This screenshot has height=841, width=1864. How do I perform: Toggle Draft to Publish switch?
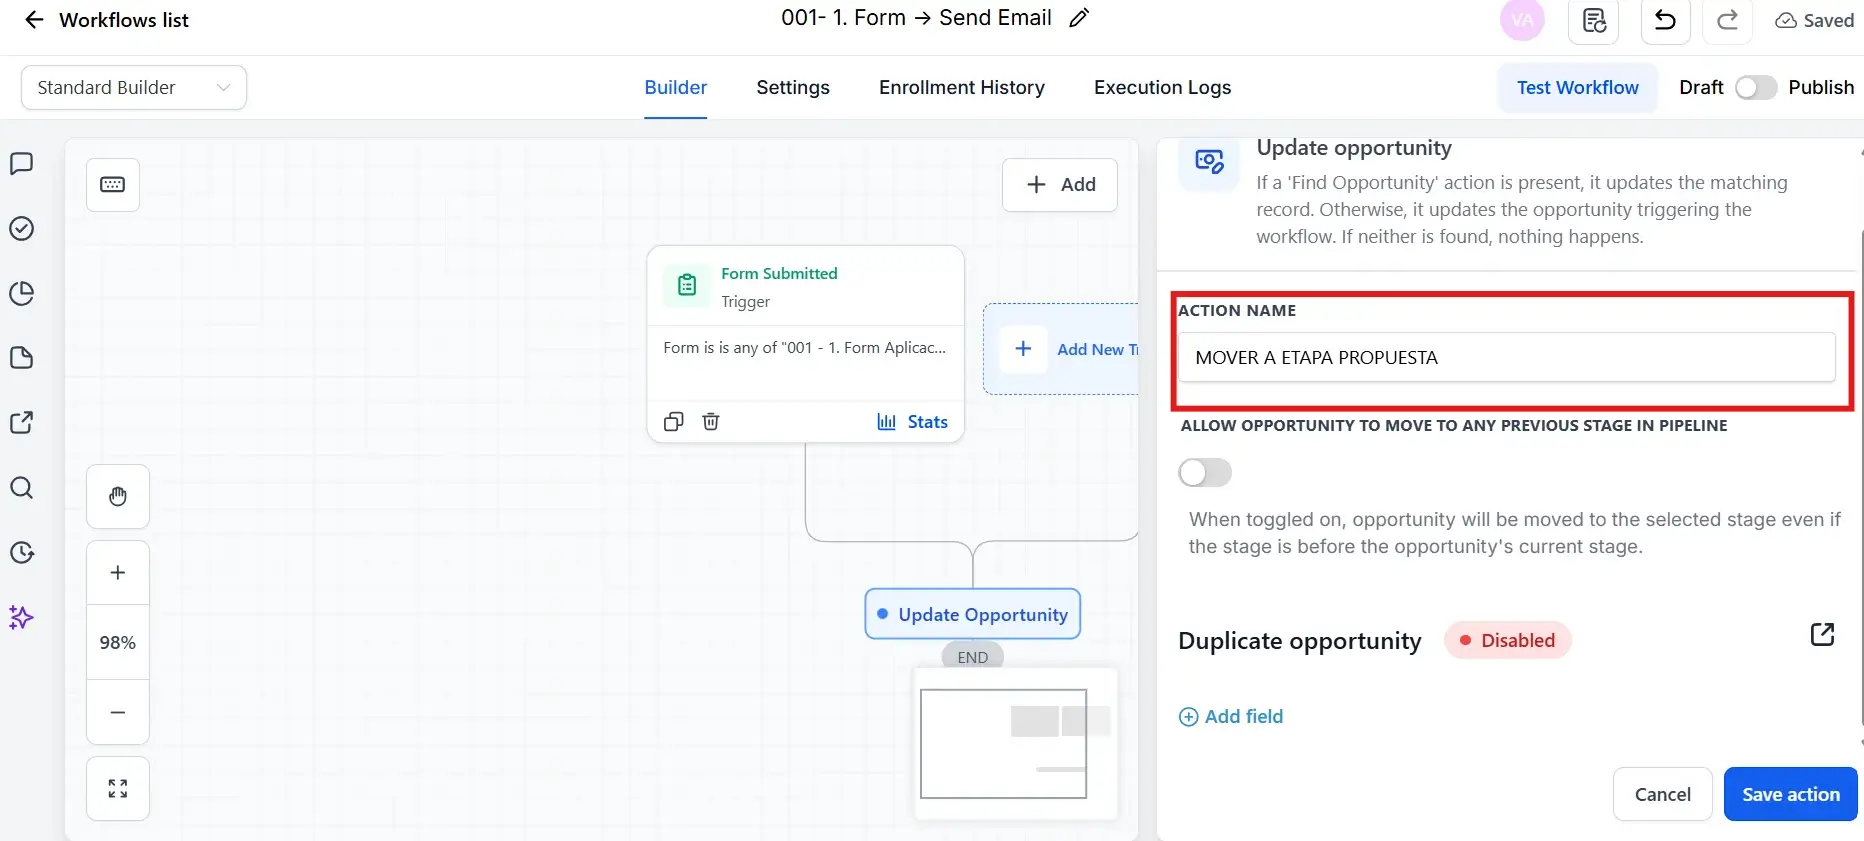[x=1756, y=88]
